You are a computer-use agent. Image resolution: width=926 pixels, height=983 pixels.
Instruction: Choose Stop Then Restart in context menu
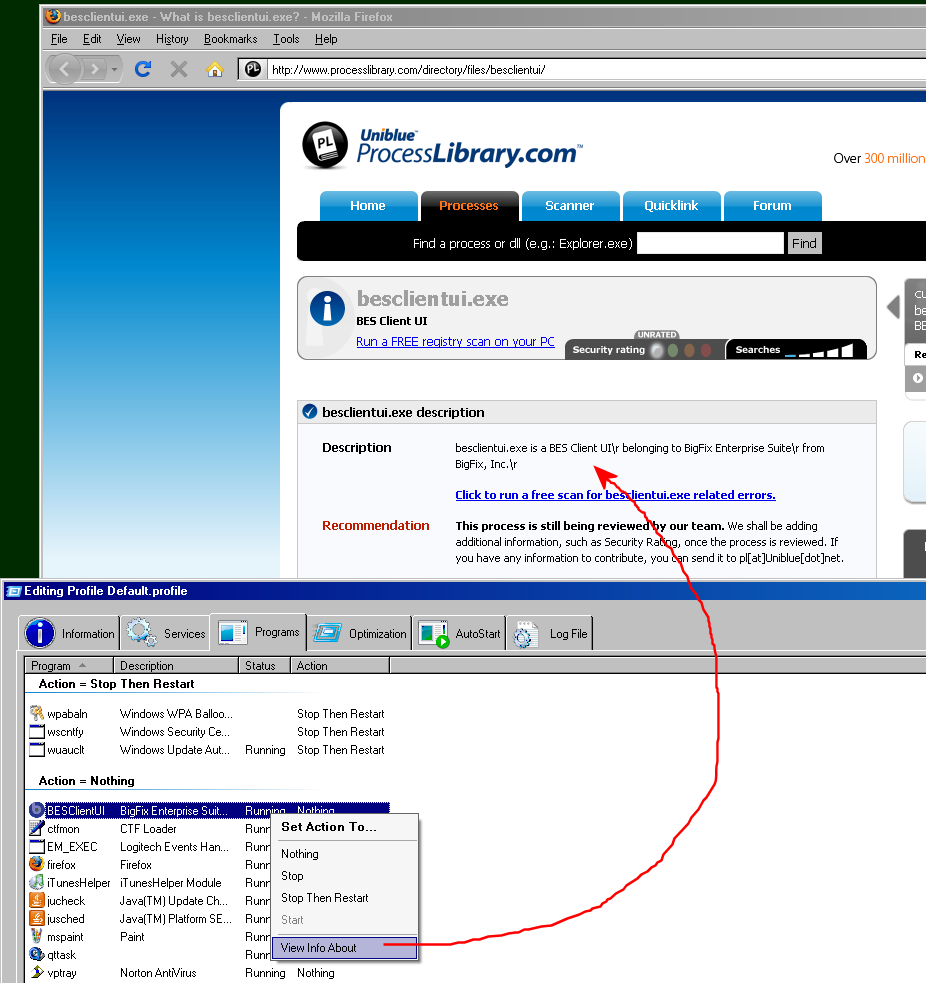(345, 898)
